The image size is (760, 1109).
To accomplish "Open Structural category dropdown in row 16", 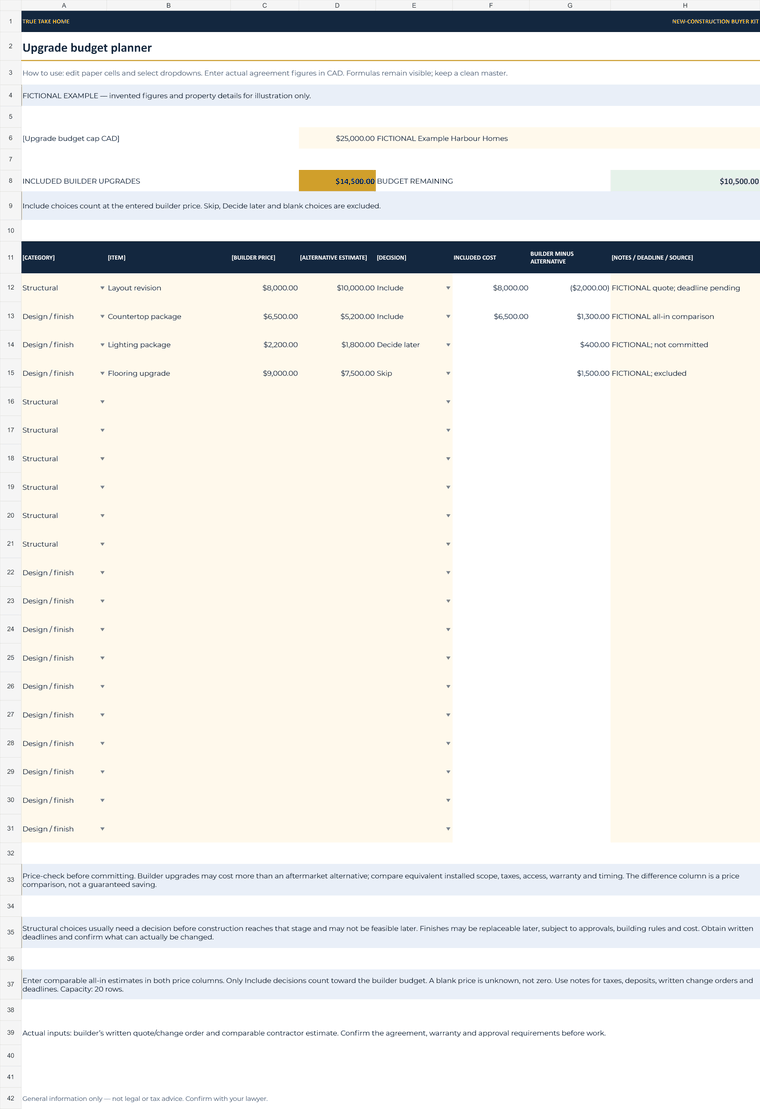I will [x=102, y=402].
